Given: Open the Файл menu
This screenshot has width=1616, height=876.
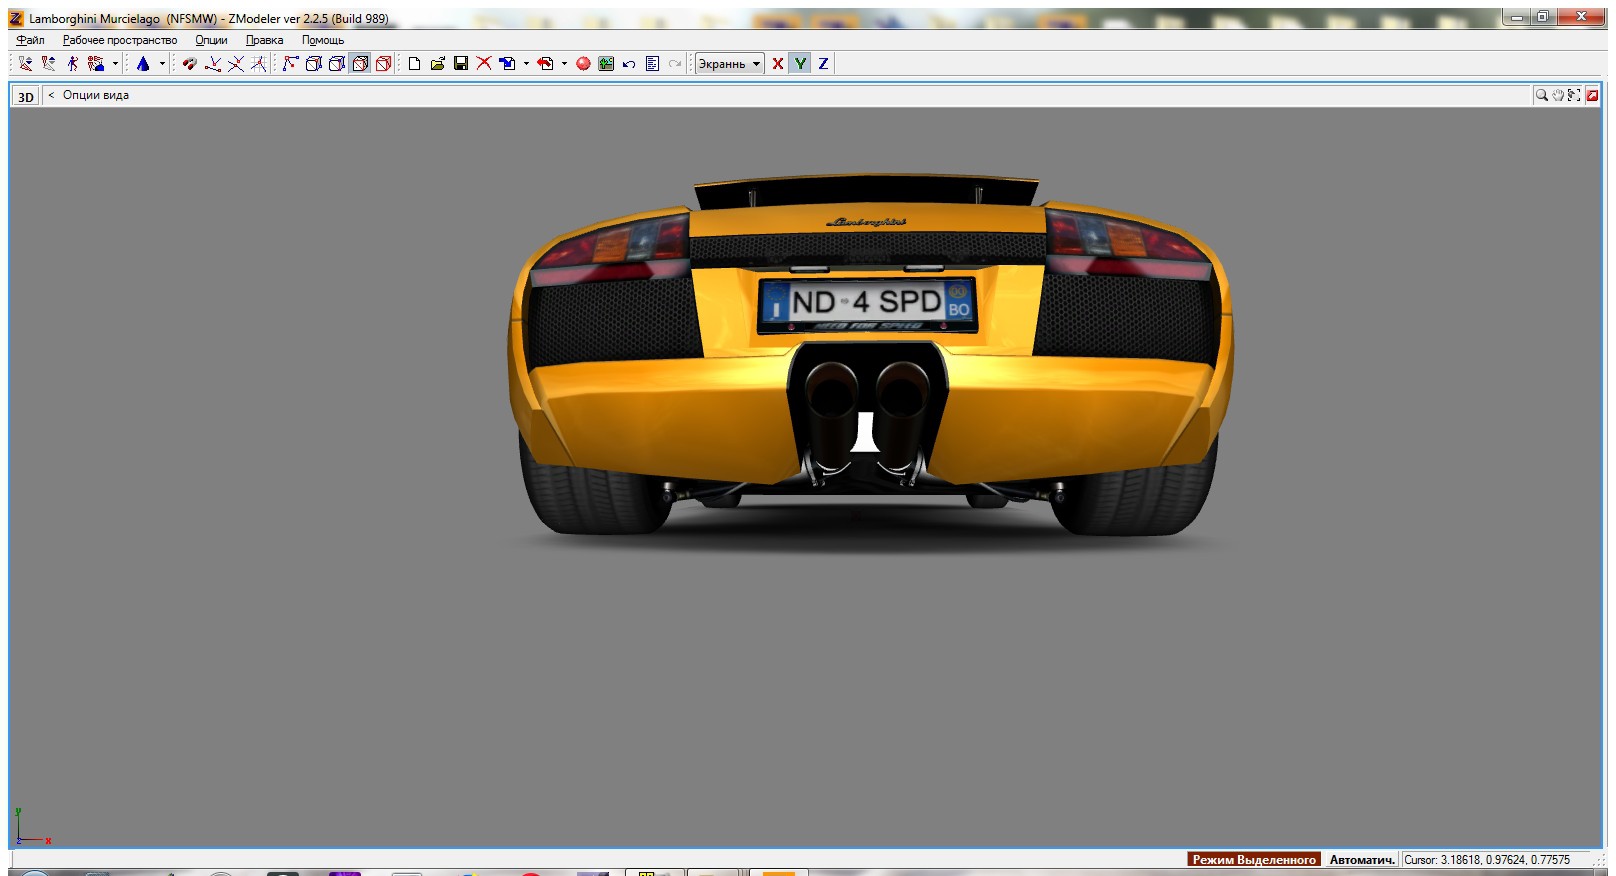Looking at the screenshot, I should click(30, 40).
